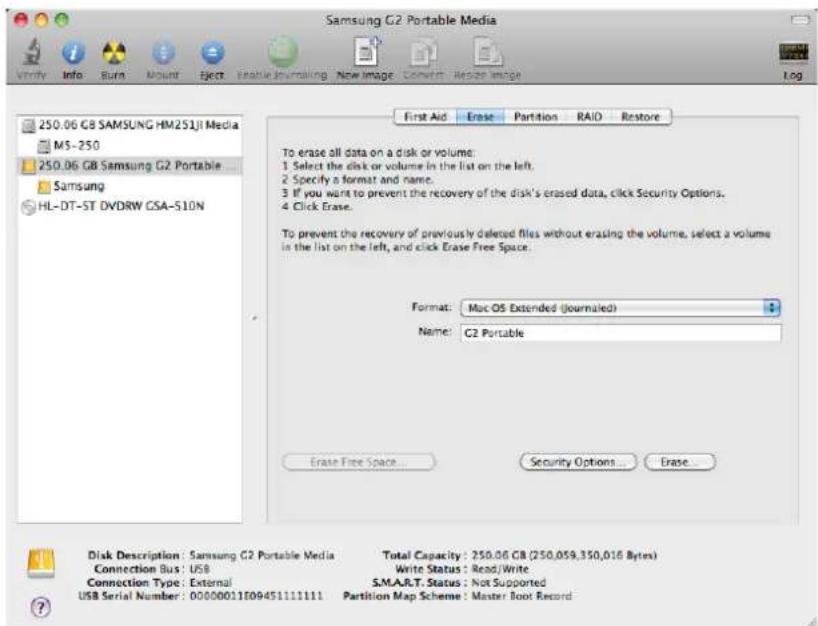Create a New Image from toolbar
818x626 pixels.
(x=367, y=52)
